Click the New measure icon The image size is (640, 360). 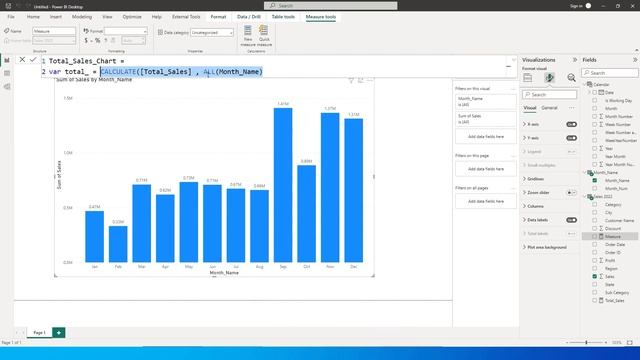pos(248,31)
